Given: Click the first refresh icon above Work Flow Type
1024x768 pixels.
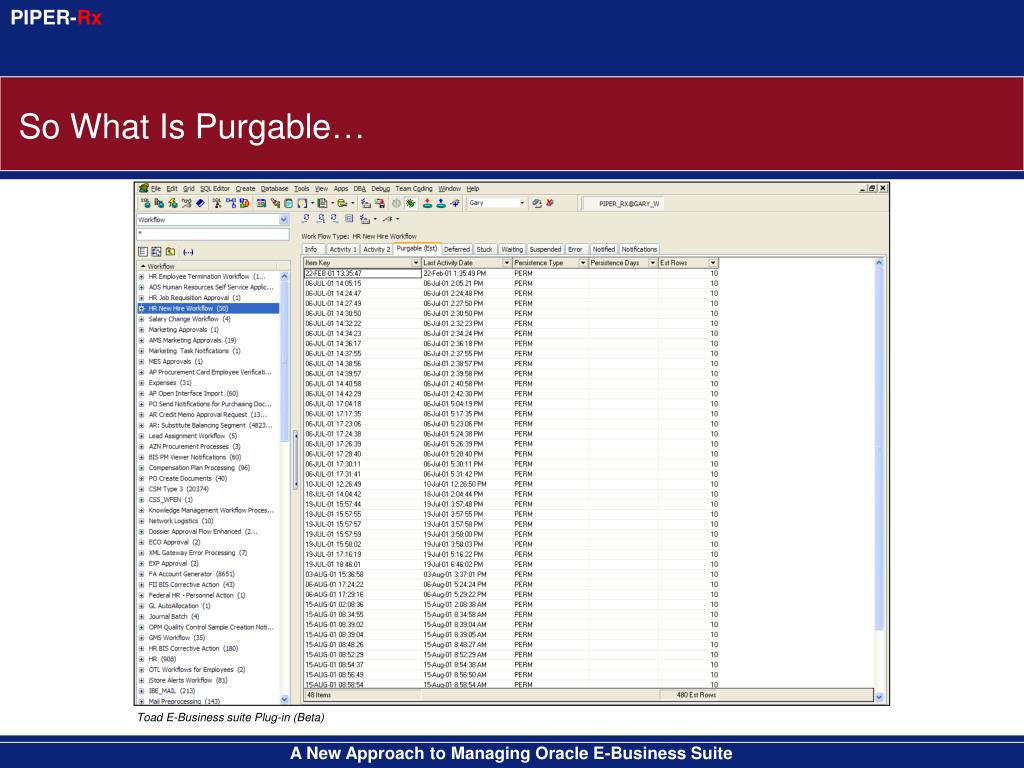Looking at the screenshot, I should tap(306, 219).
